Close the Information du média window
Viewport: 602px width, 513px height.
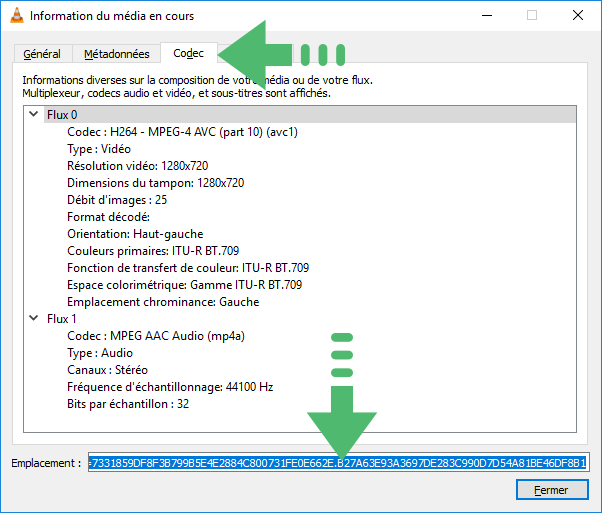point(578,15)
